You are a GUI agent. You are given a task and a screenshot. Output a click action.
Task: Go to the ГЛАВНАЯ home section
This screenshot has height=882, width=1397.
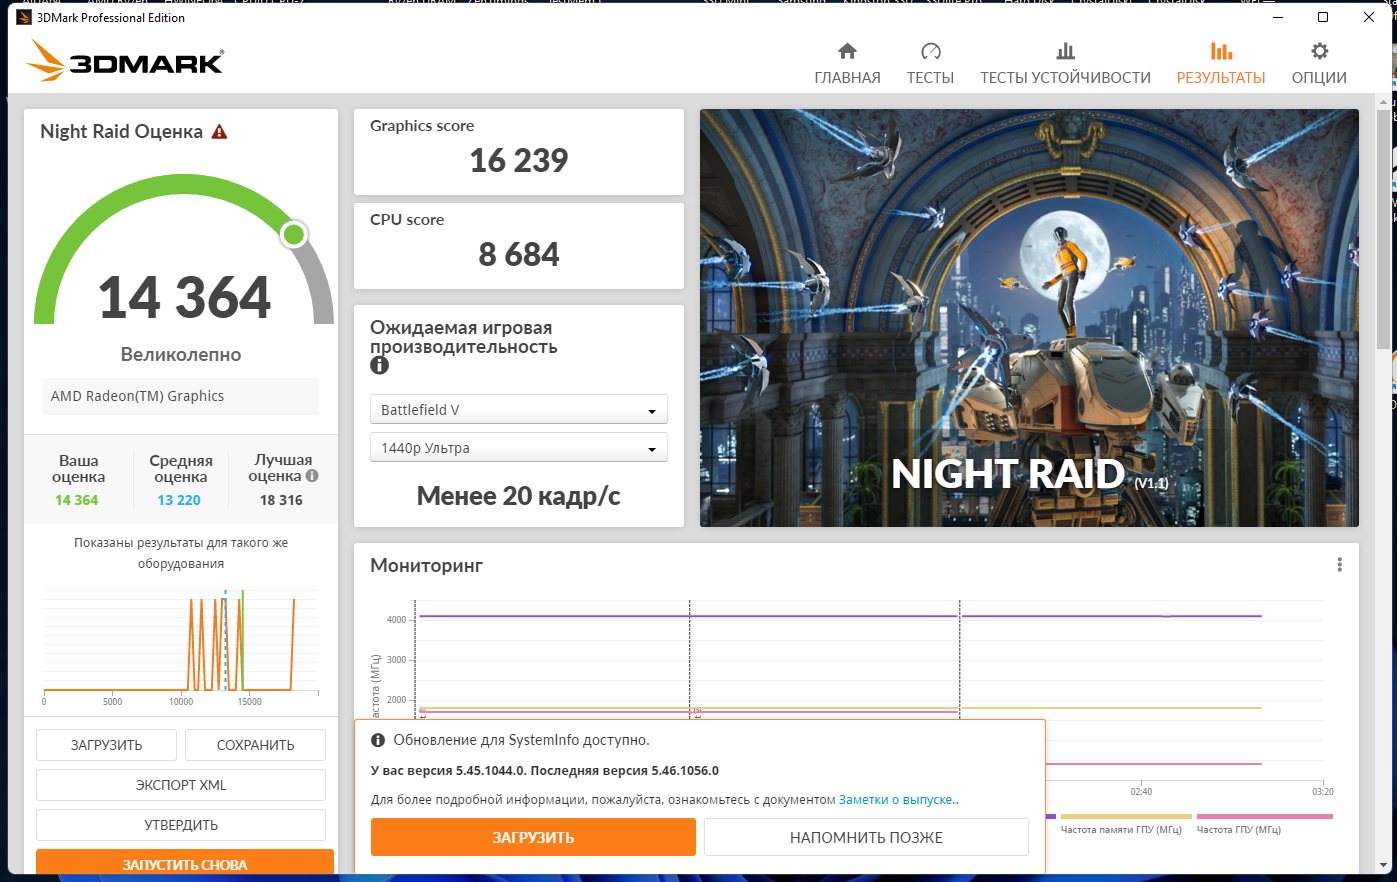[x=847, y=64]
